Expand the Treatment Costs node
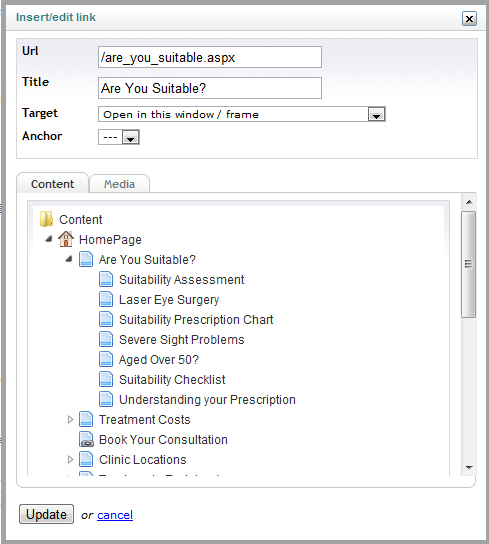Image resolution: width=489 pixels, height=544 pixels. [x=70, y=419]
